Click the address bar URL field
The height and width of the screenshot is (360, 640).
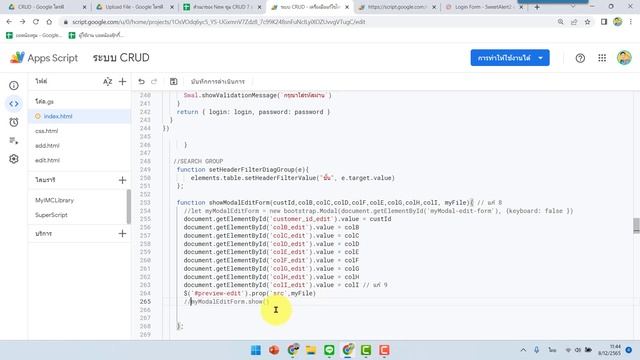click(306, 22)
